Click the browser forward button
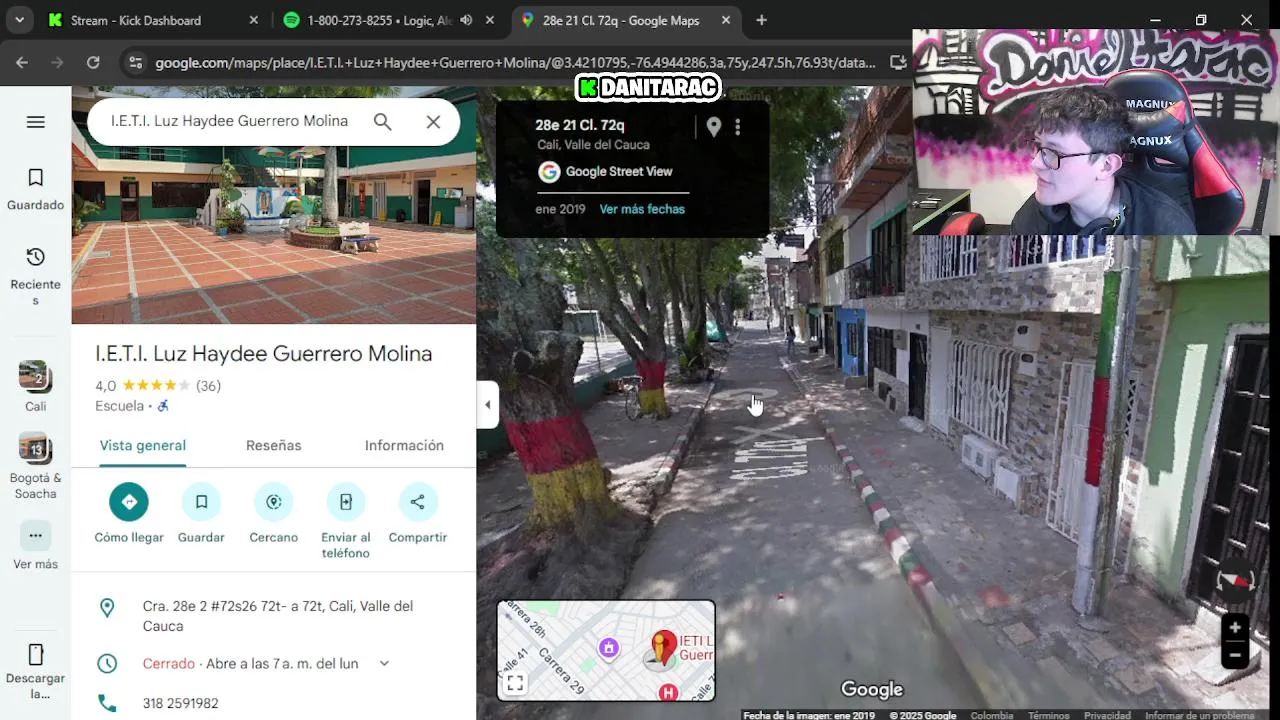The width and height of the screenshot is (1280, 720). tap(57, 62)
